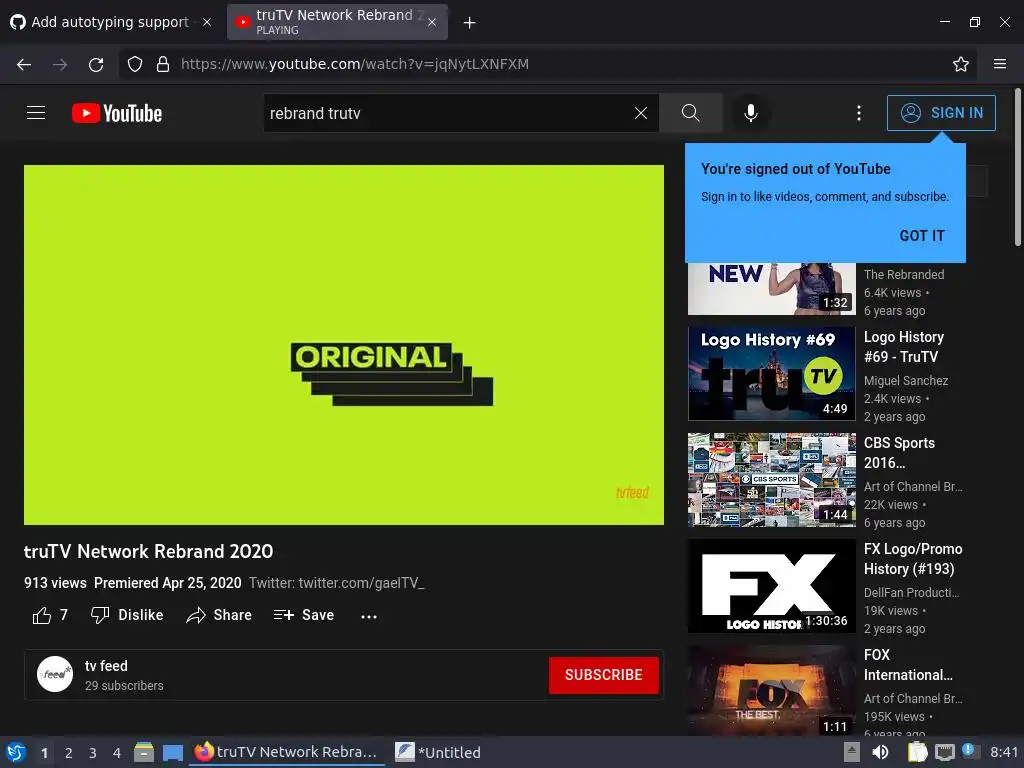
Task: Click the YouTube logo to go home
Action: (x=117, y=113)
